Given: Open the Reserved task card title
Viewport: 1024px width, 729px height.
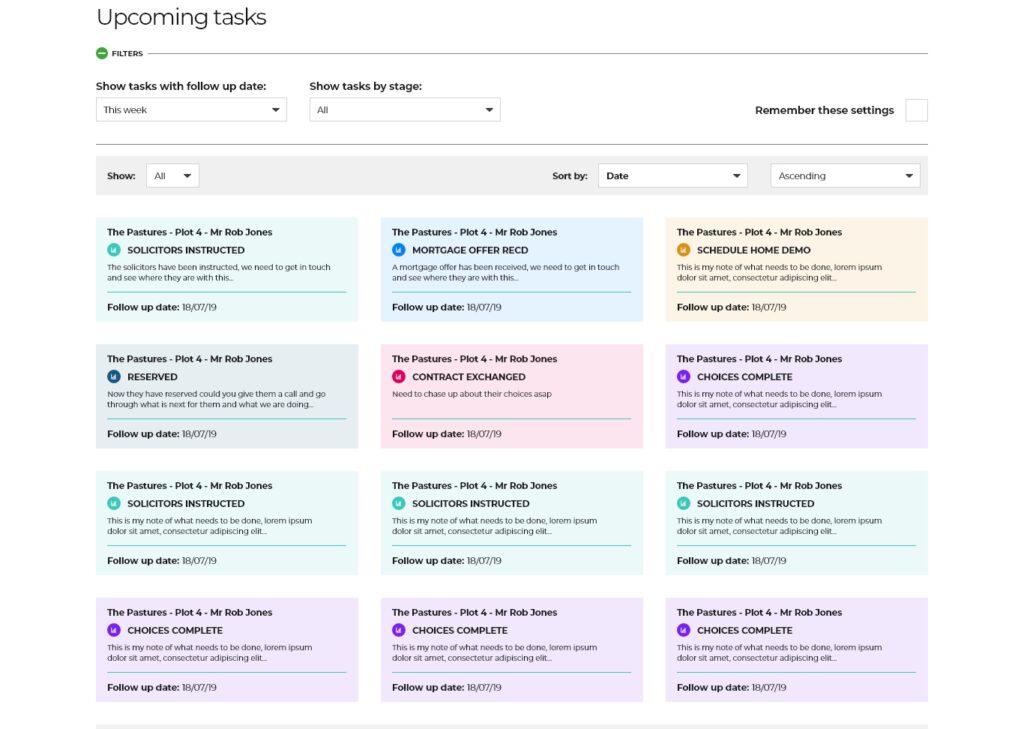Looking at the screenshot, I should click(190, 359).
